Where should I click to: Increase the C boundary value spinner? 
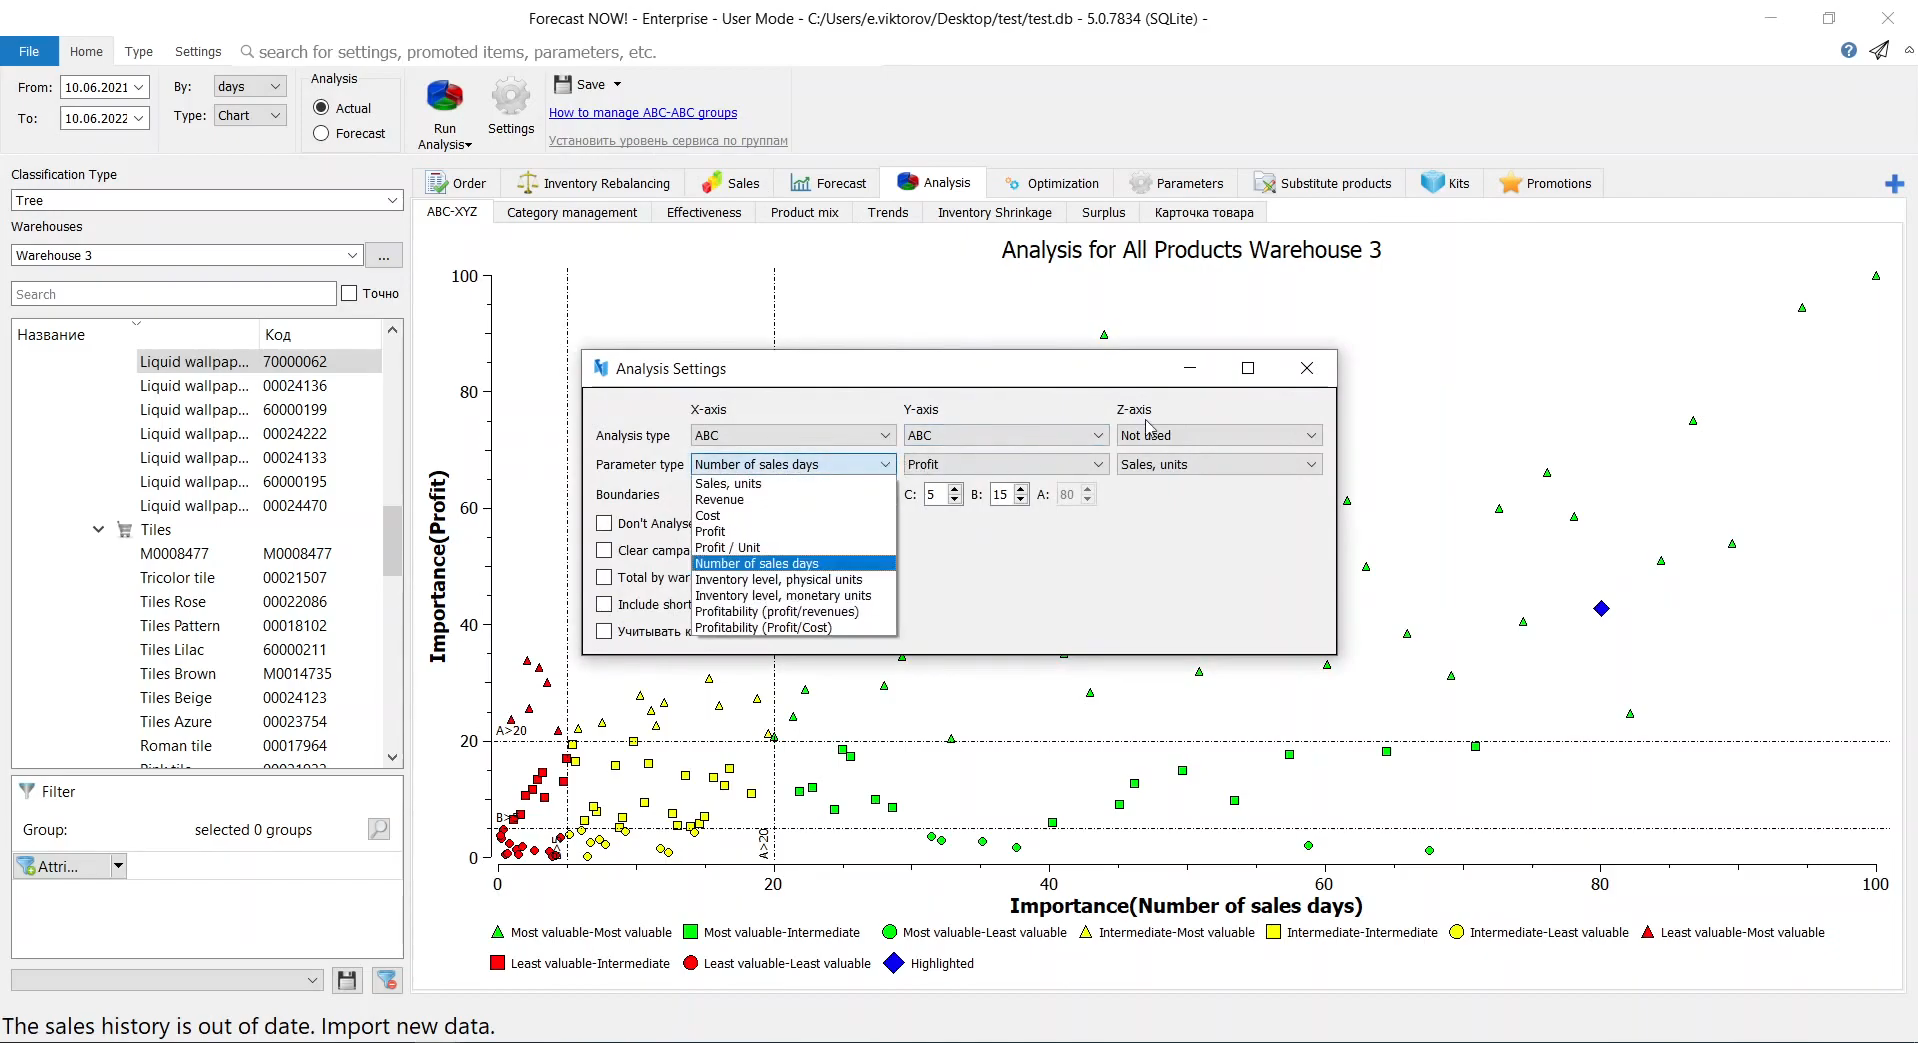(955, 489)
